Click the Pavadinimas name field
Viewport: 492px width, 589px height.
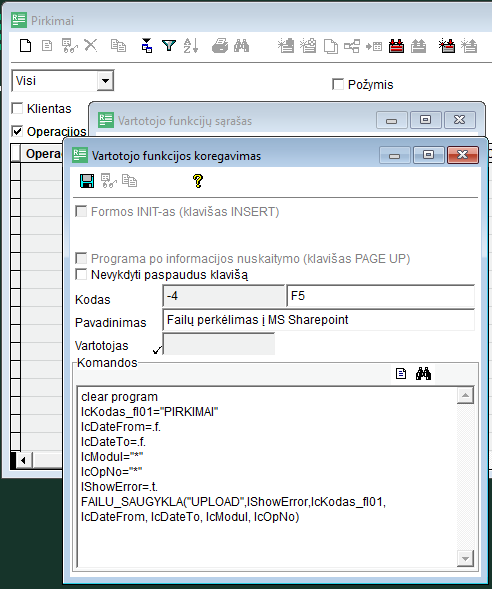tap(318, 320)
